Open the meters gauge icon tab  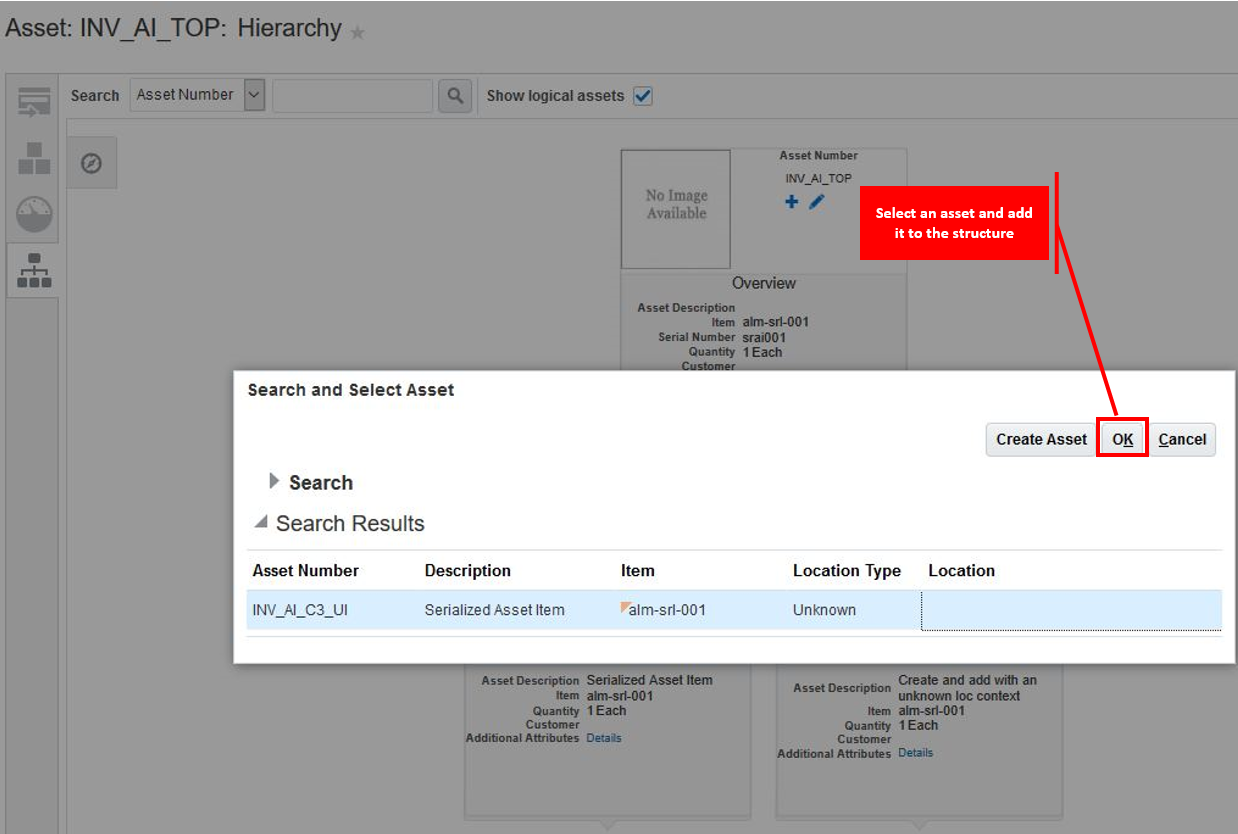[33, 214]
